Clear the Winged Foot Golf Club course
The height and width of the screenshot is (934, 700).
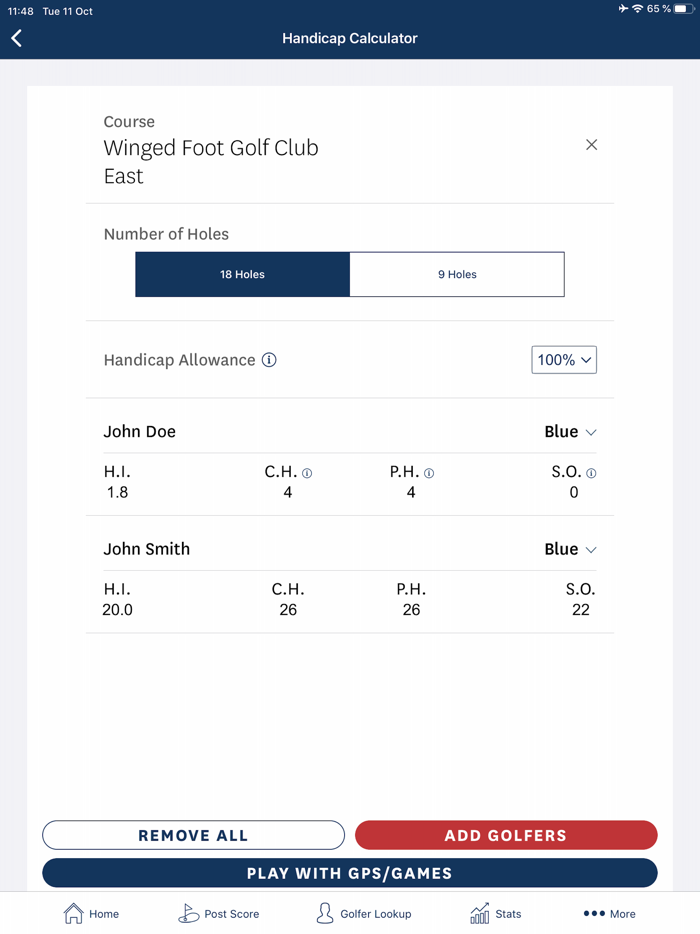click(x=591, y=145)
